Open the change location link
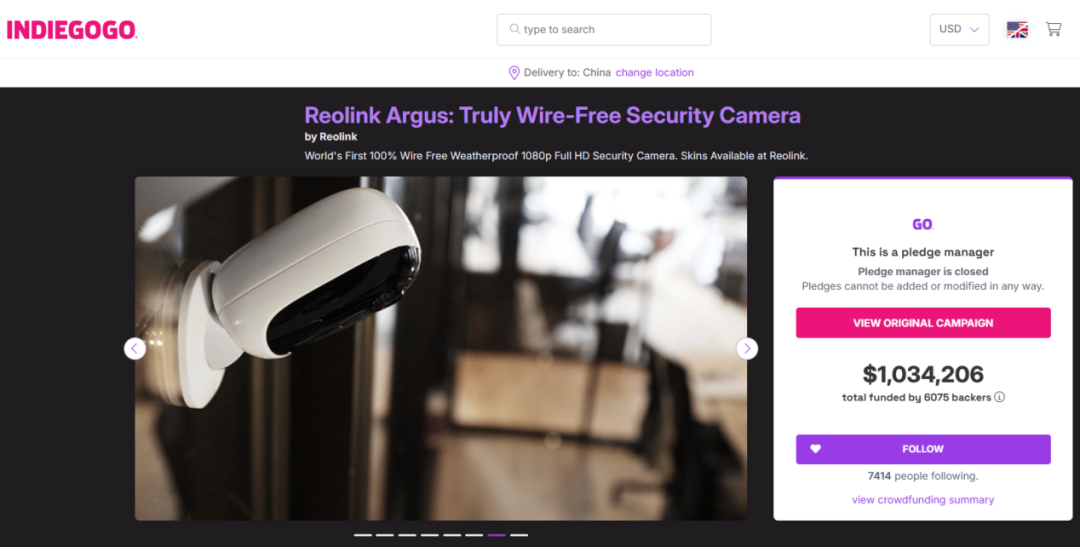Image resolution: width=1080 pixels, height=547 pixels. (x=654, y=72)
